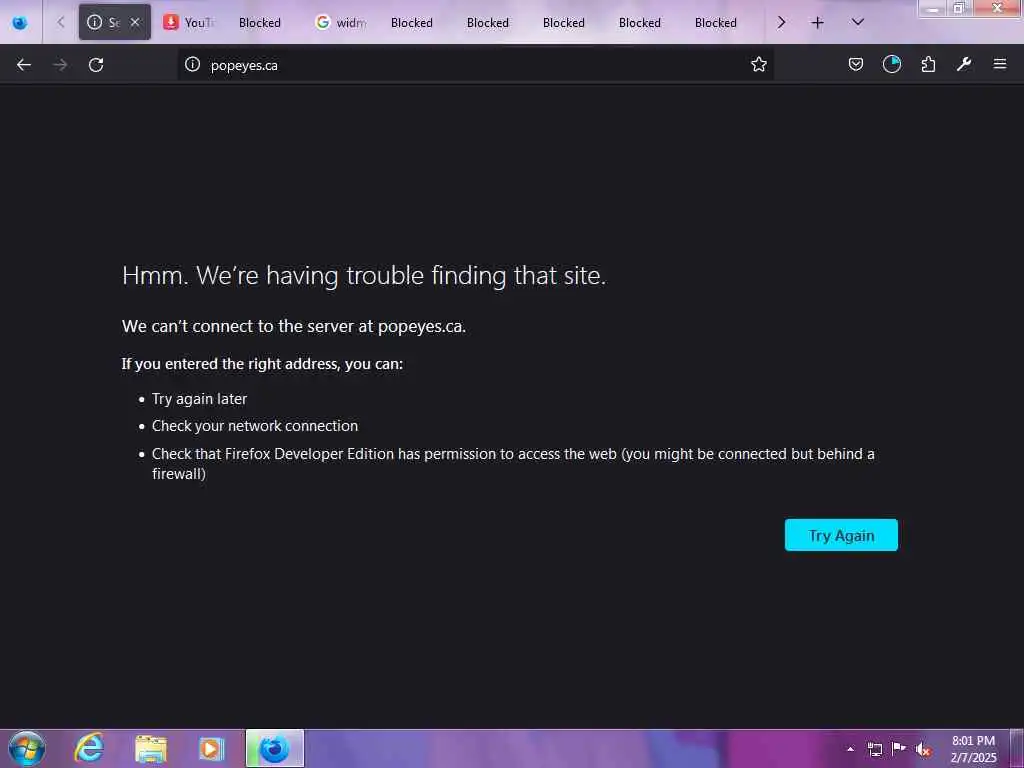Open the Windows Start menu
The width and height of the screenshot is (1024, 768).
[x=27, y=748]
